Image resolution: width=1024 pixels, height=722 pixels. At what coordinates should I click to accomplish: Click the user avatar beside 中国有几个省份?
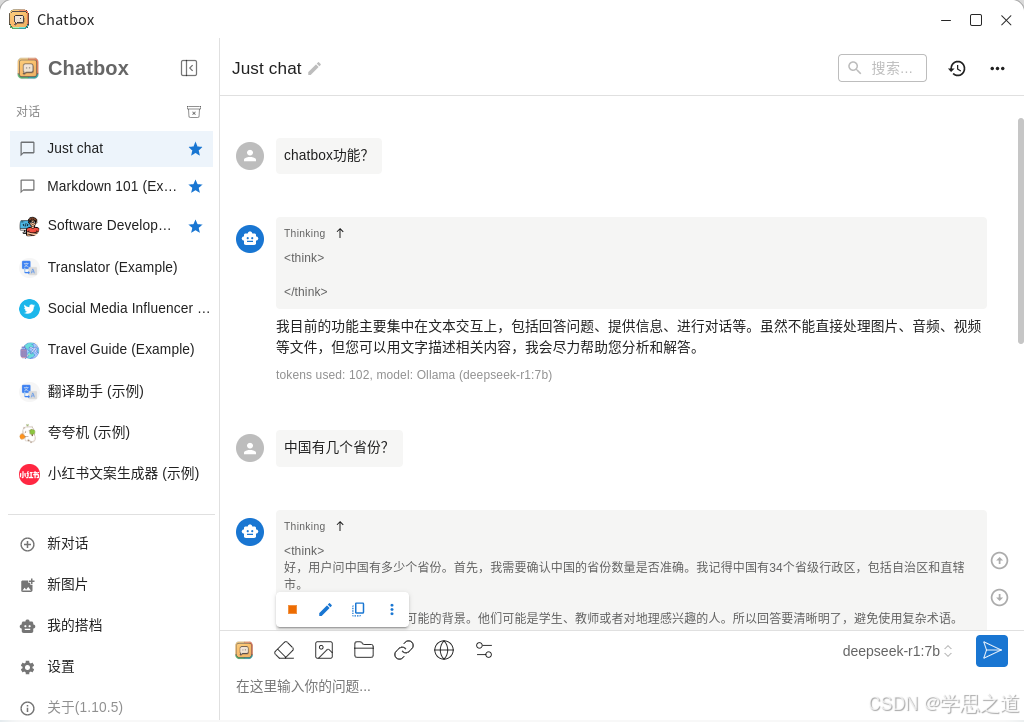point(249,448)
